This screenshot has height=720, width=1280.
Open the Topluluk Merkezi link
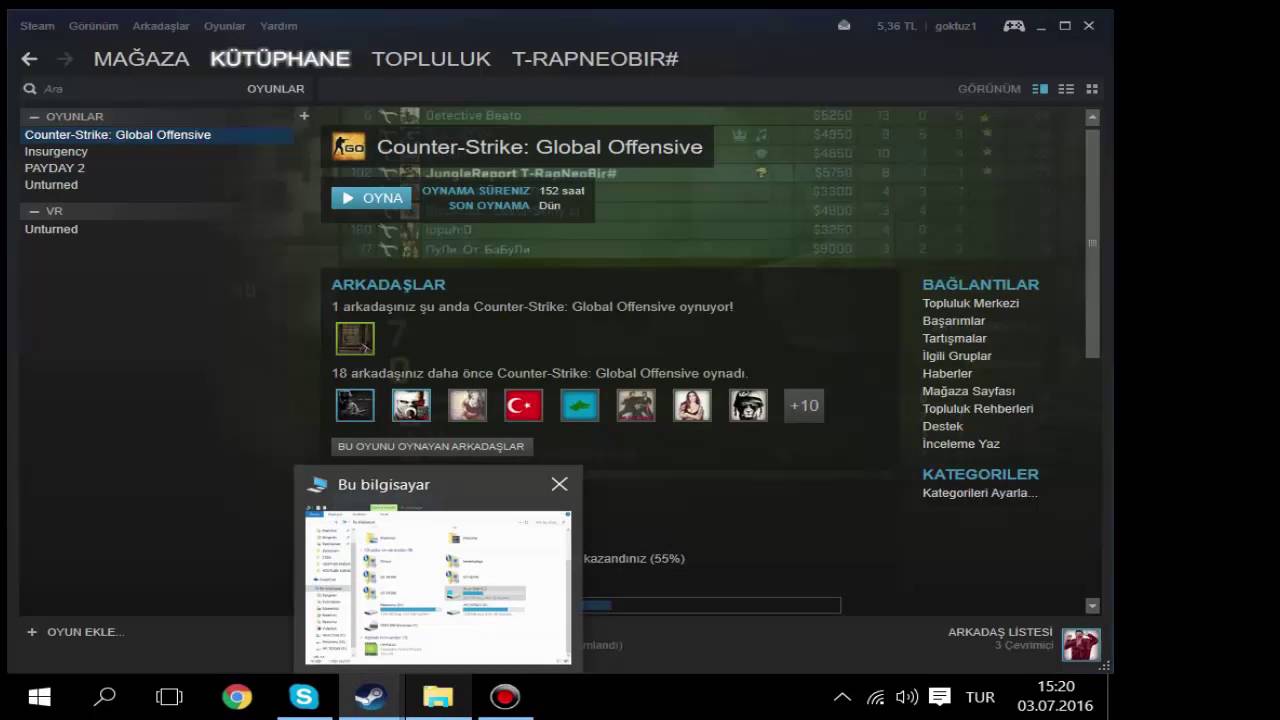970,303
